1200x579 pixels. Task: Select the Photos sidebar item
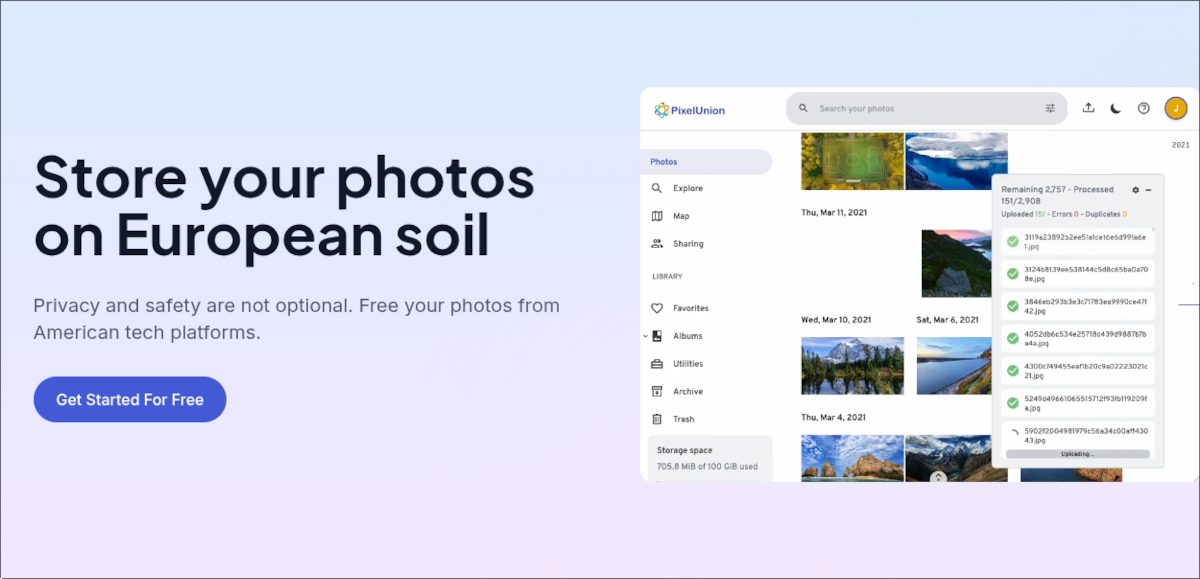tap(706, 162)
